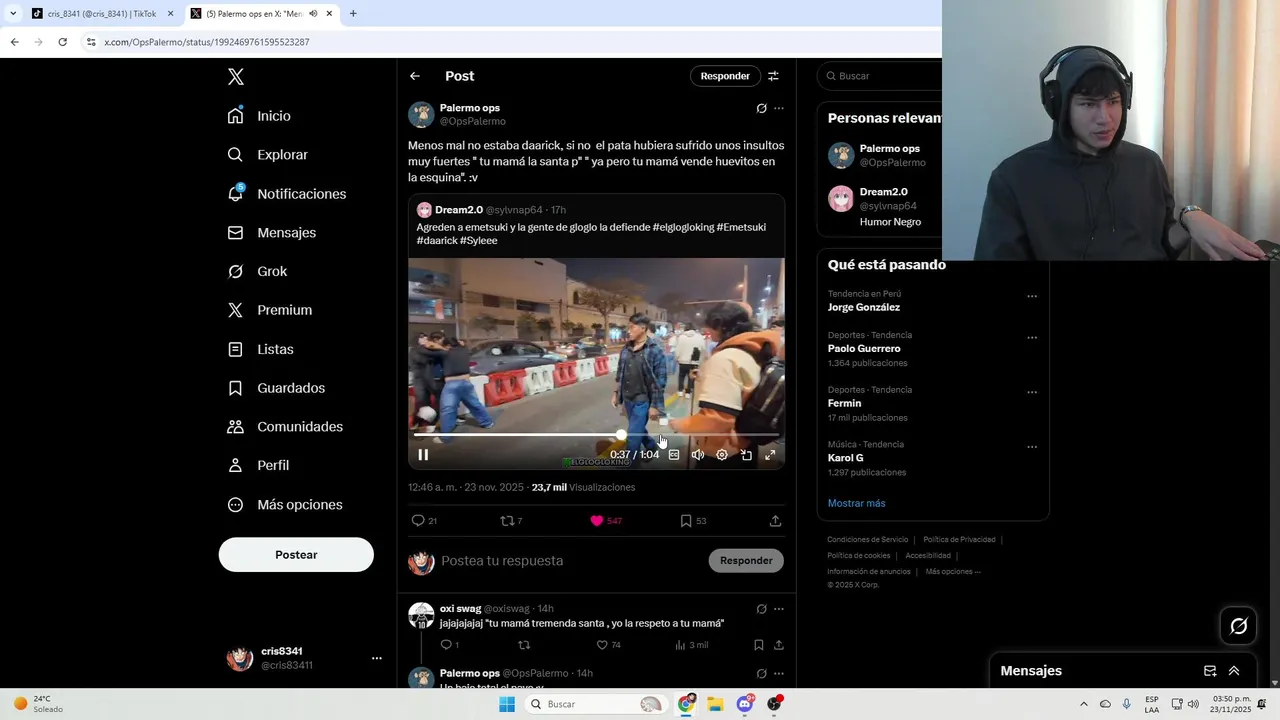Go back with Post arrow
The width and height of the screenshot is (1280, 720).
415,76
